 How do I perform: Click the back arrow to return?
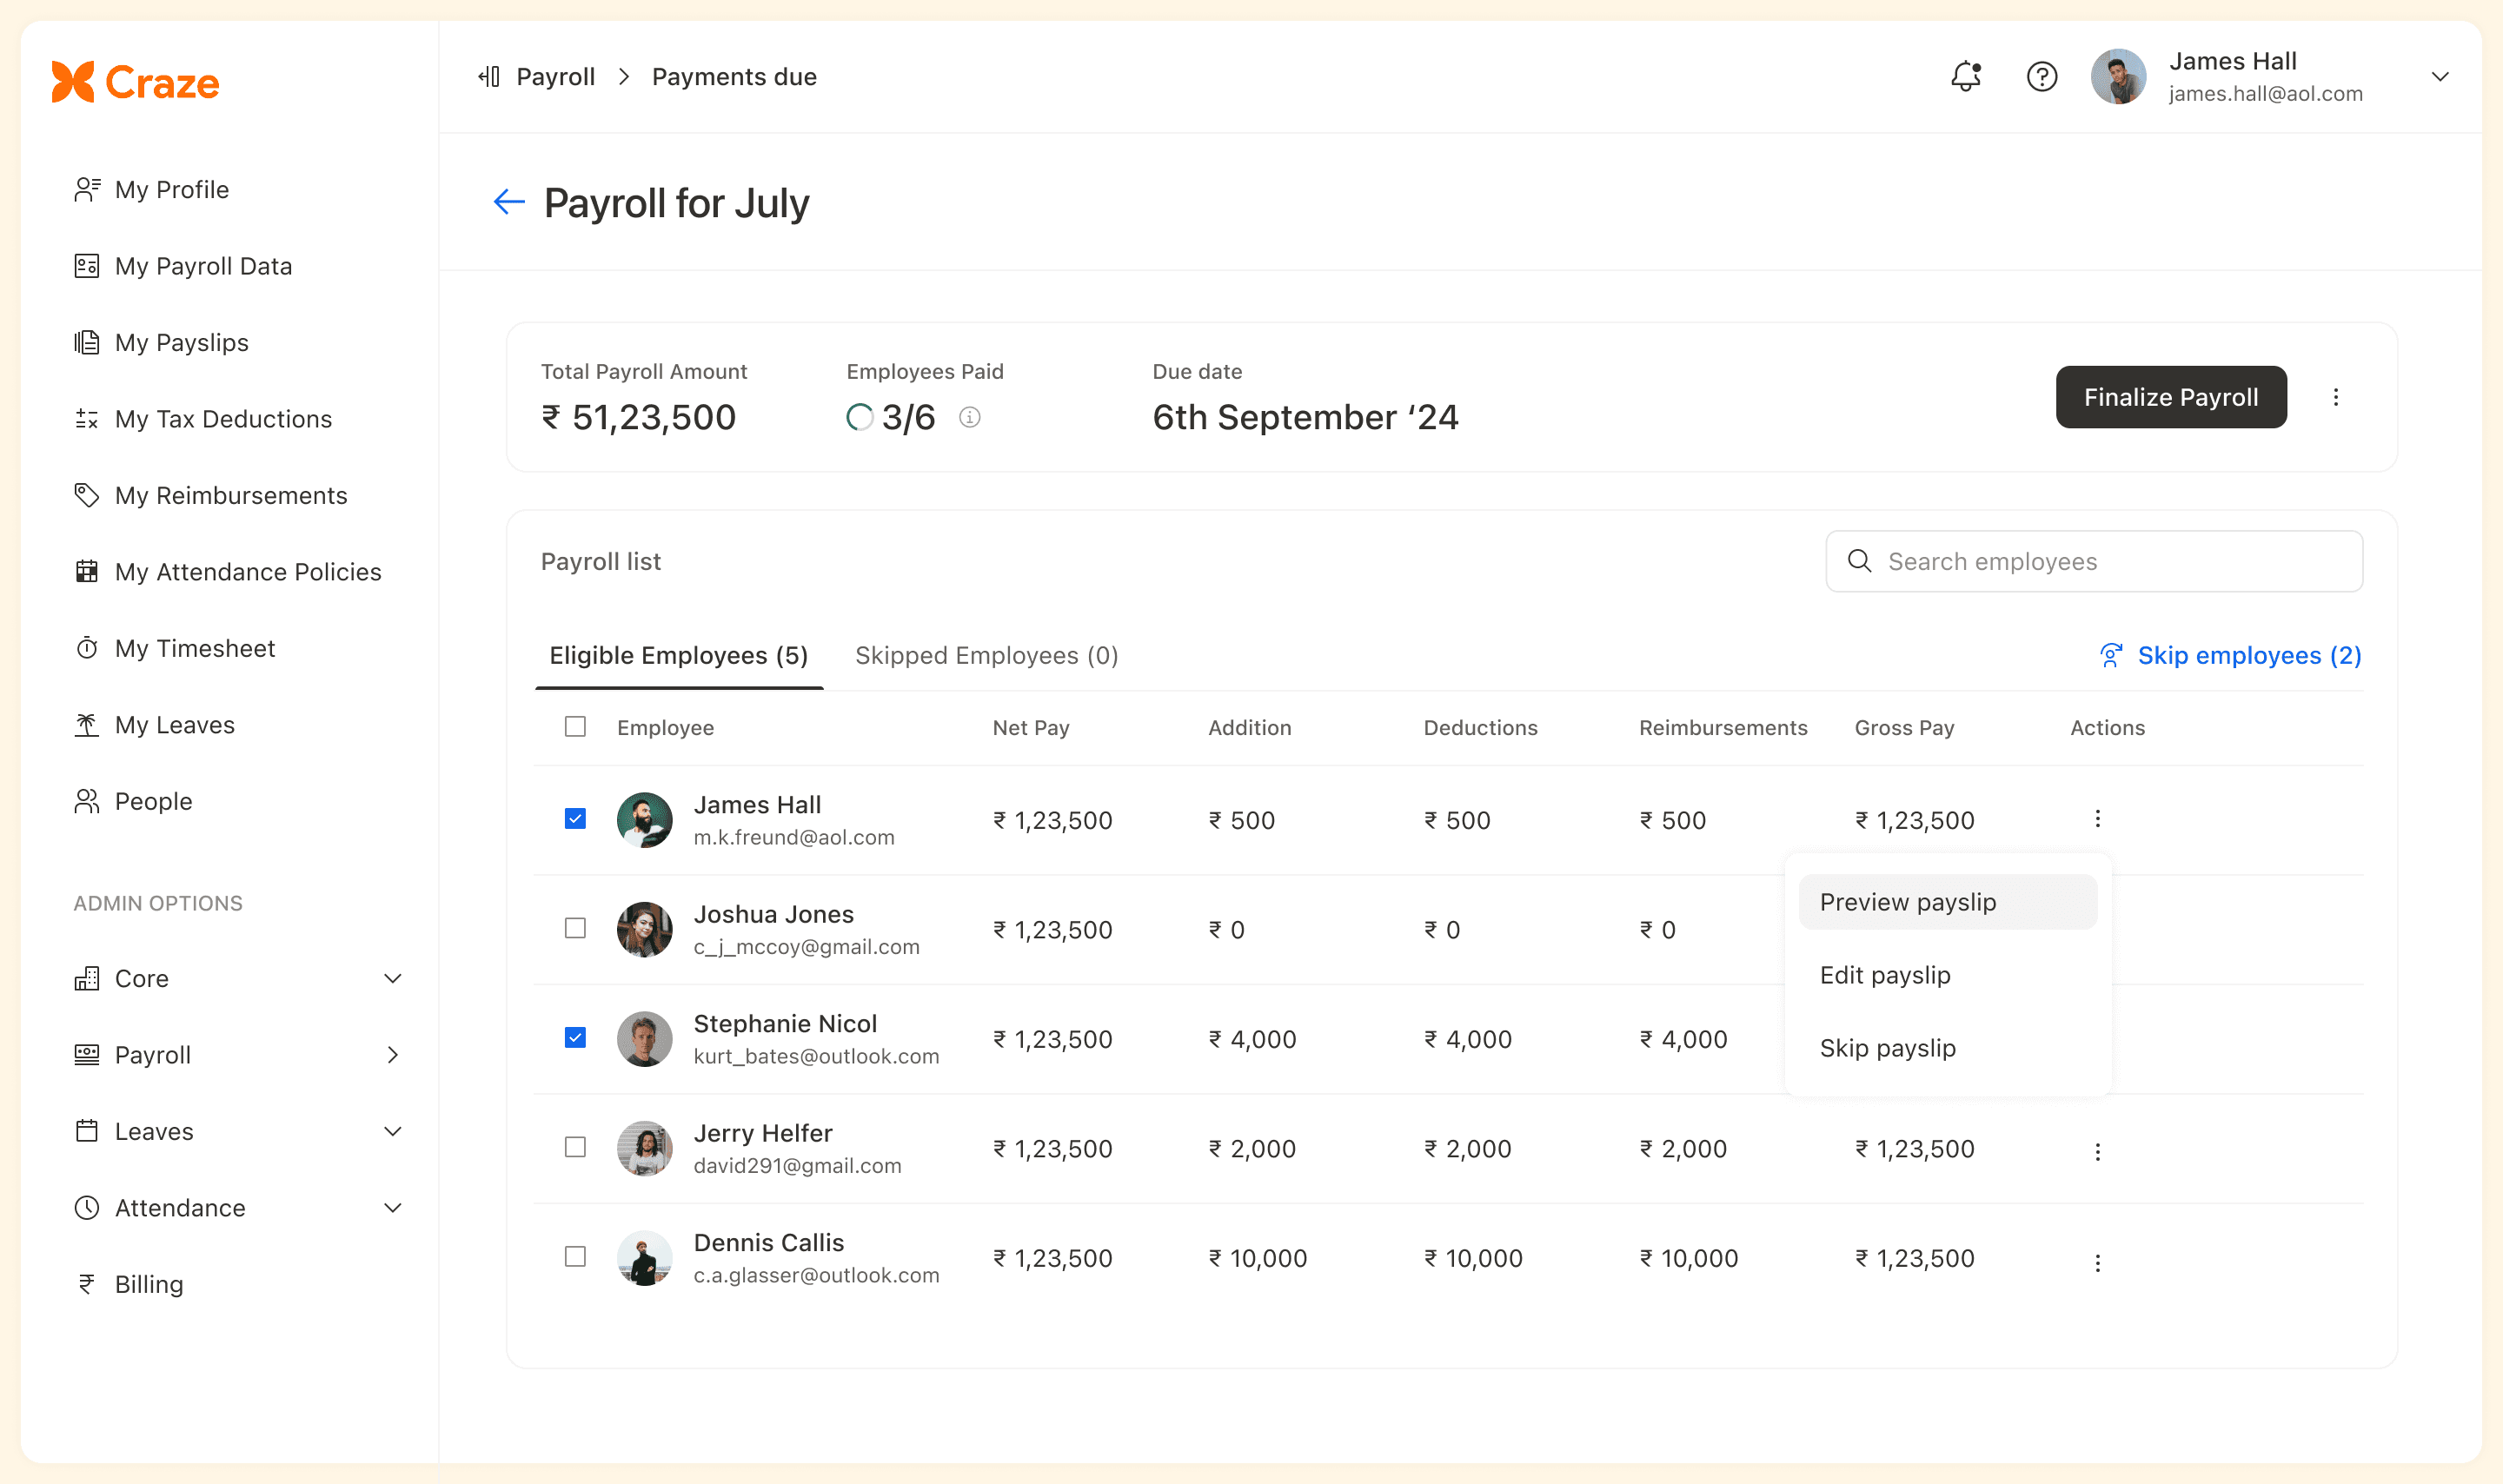coord(508,200)
